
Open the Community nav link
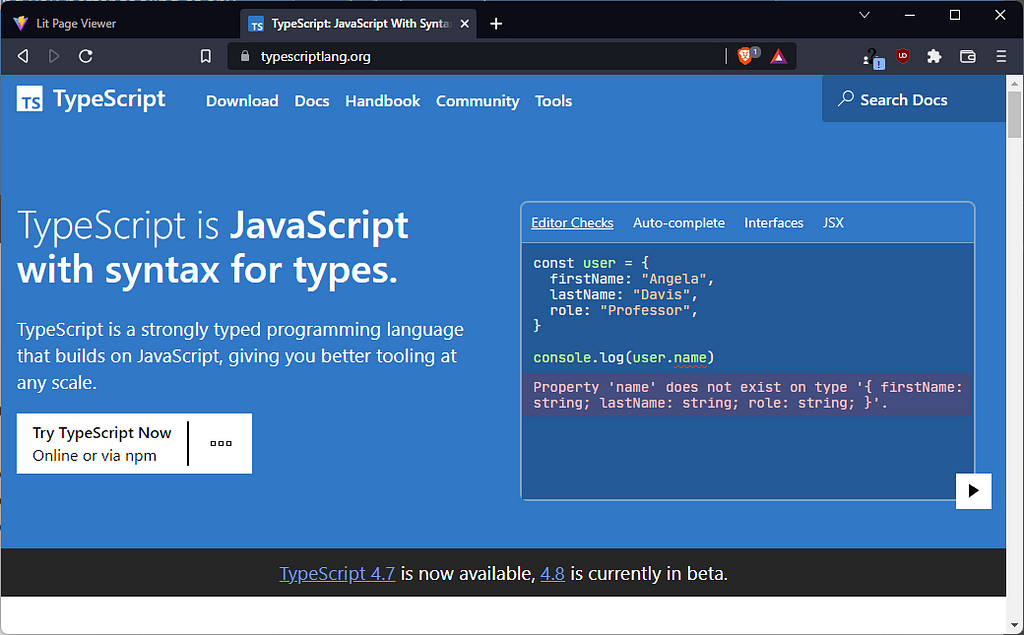coord(477,101)
